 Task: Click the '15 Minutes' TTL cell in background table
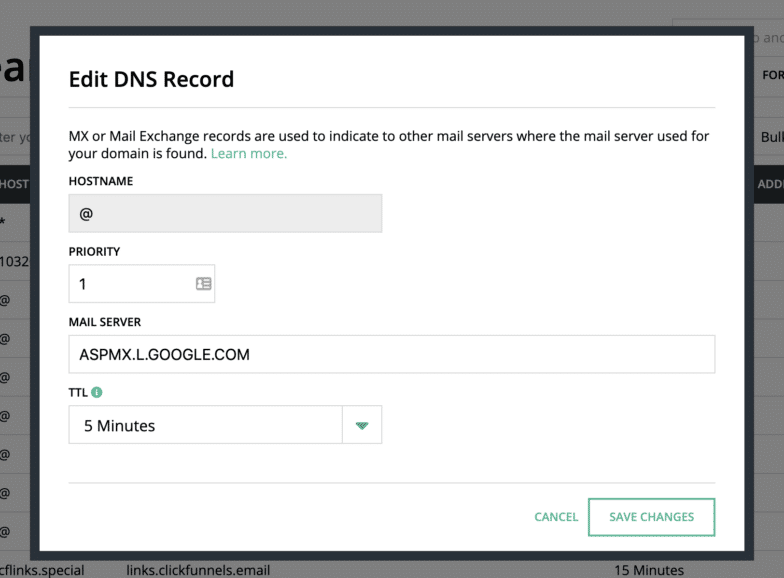click(x=649, y=570)
